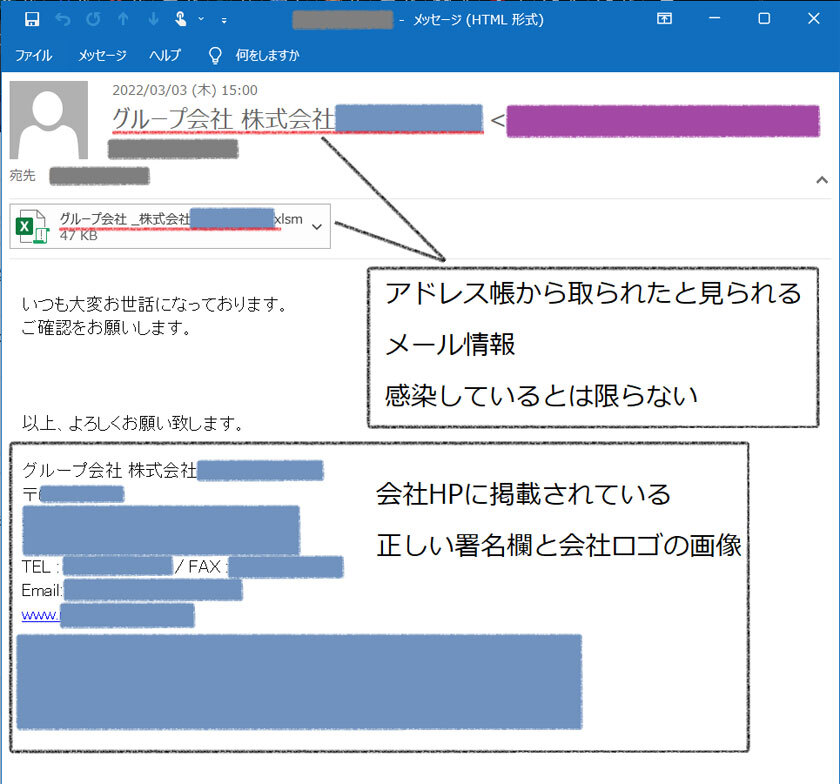Screen dimensions: 840x784
Task: Open the ヘルプ tab
Action: 165,55
